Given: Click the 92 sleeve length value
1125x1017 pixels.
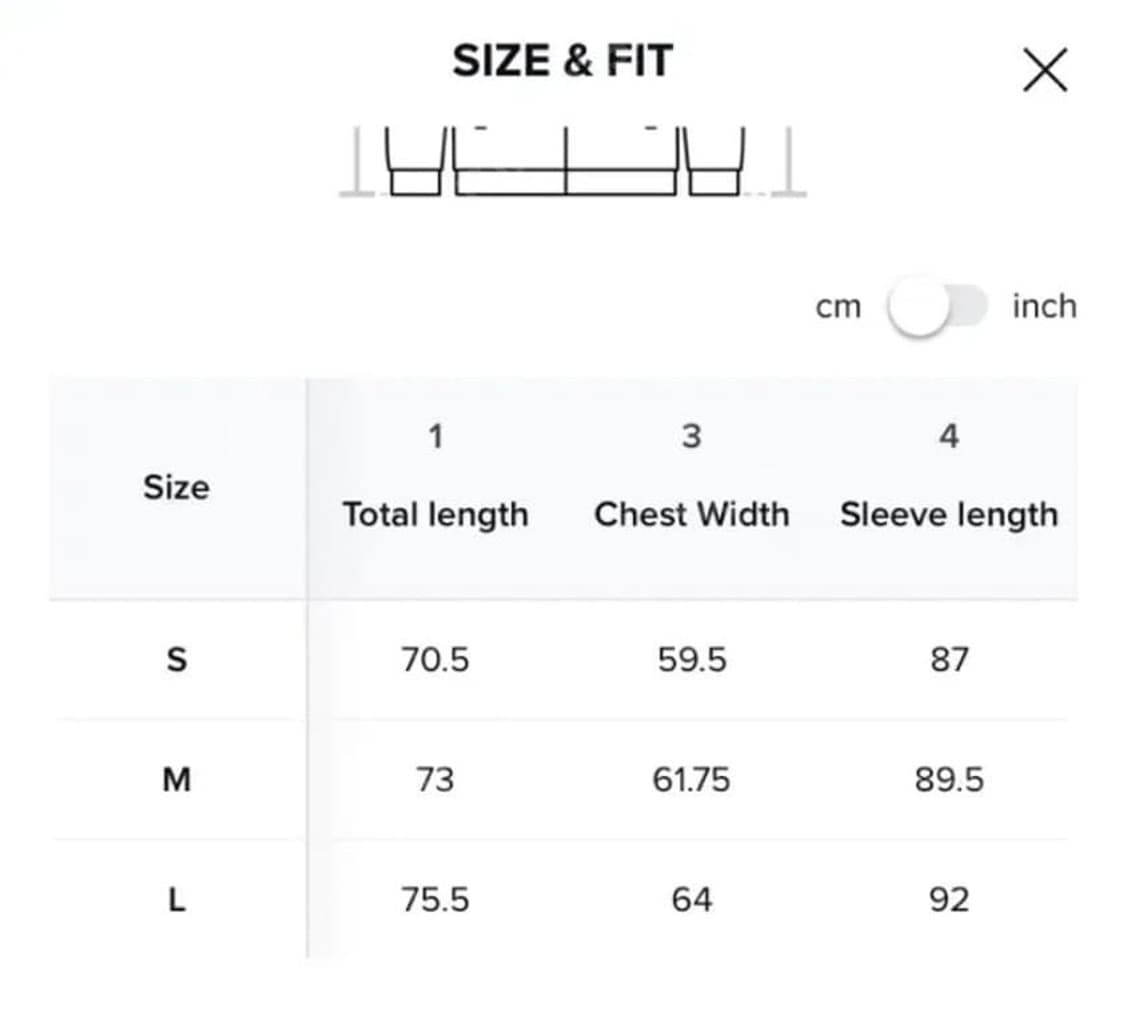Looking at the screenshot, I should [x=948, y=900].
